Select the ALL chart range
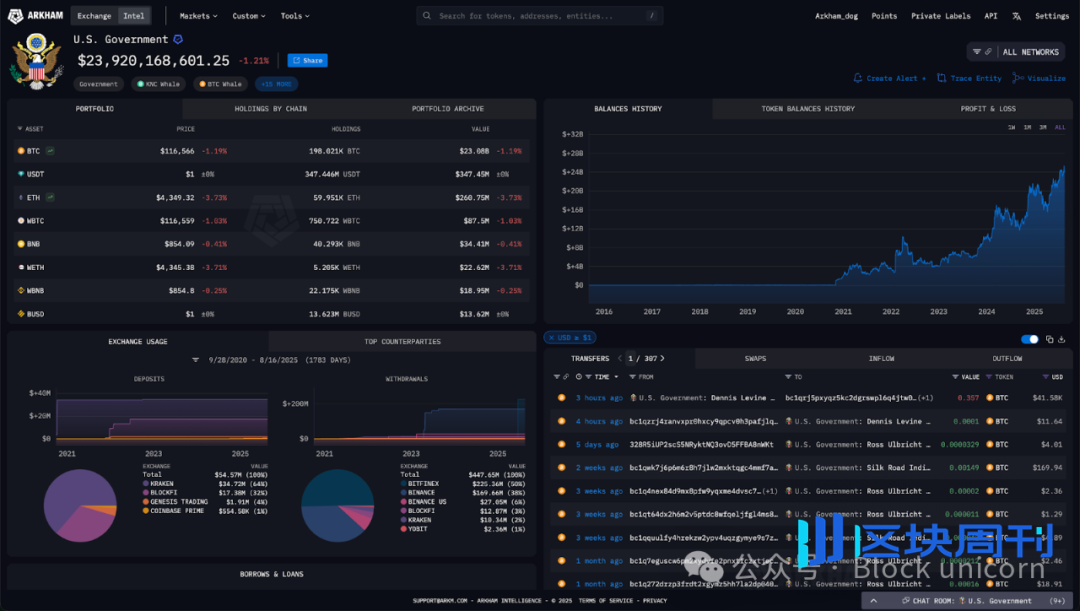The width and height of the screenshot is (1080, 611). (1060, 127)
